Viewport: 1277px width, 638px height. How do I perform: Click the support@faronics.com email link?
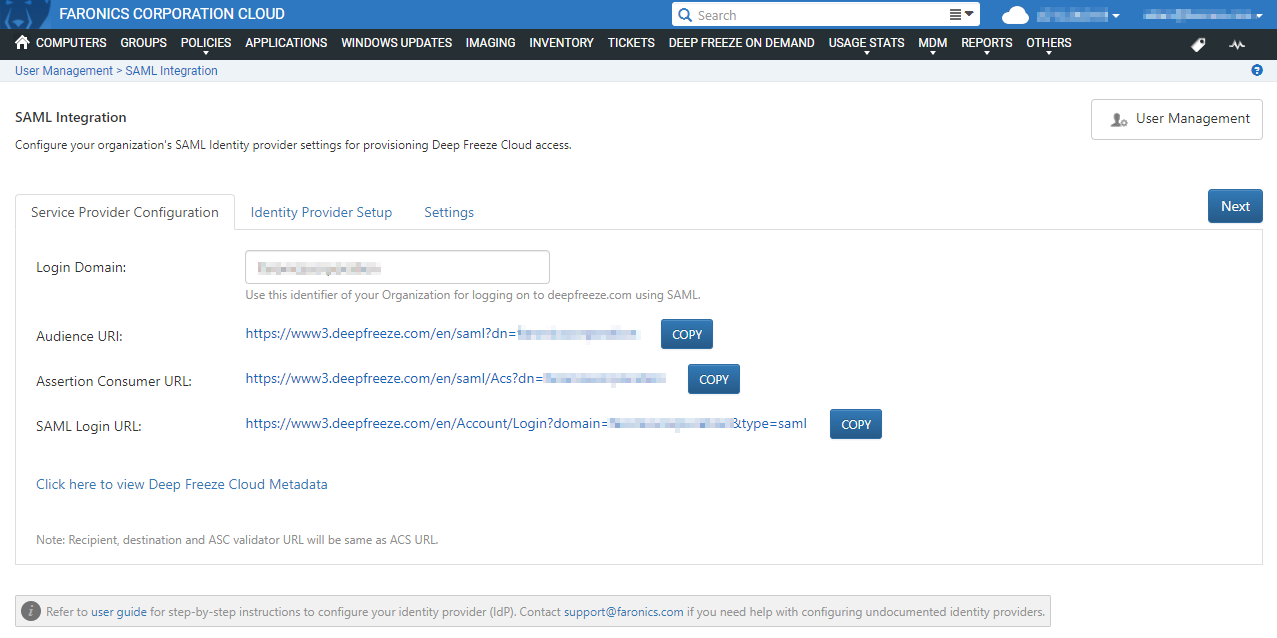point(624,611)
